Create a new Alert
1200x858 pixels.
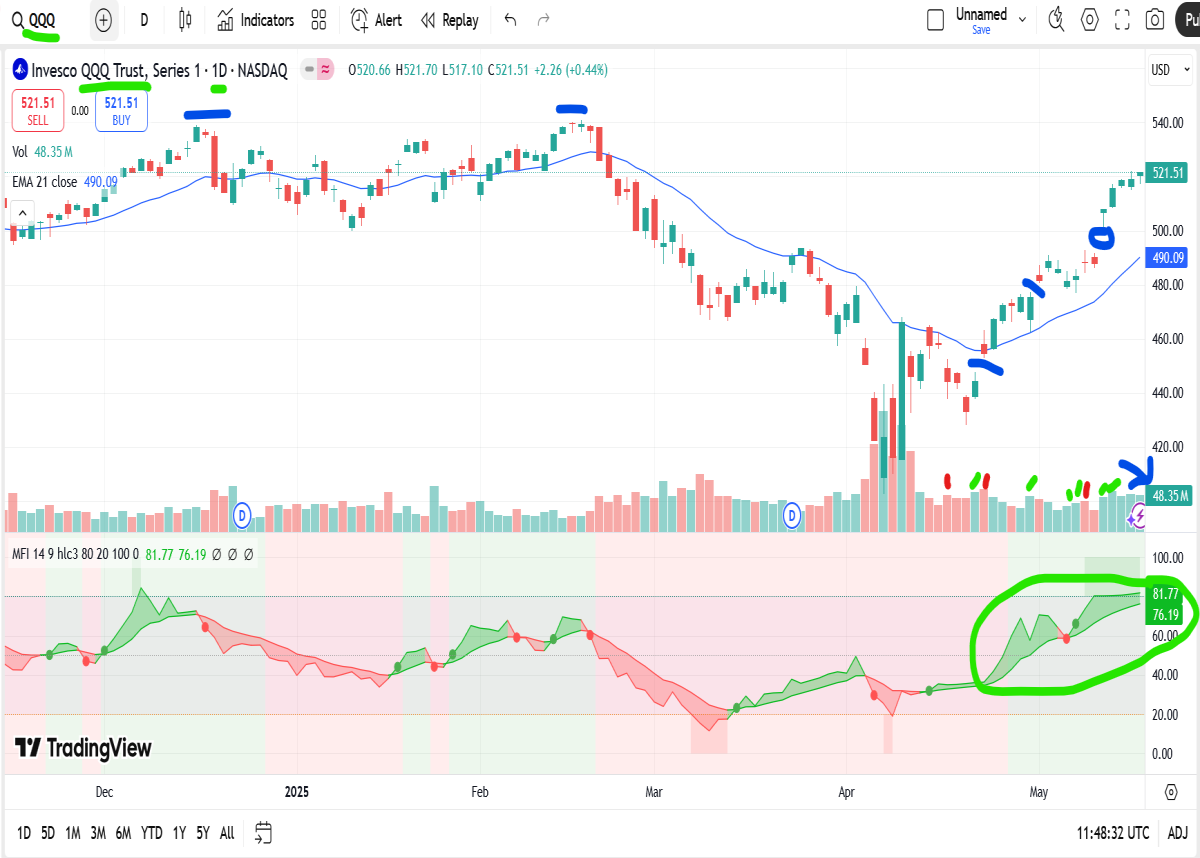pyautogui.click(x=376, y=20)
